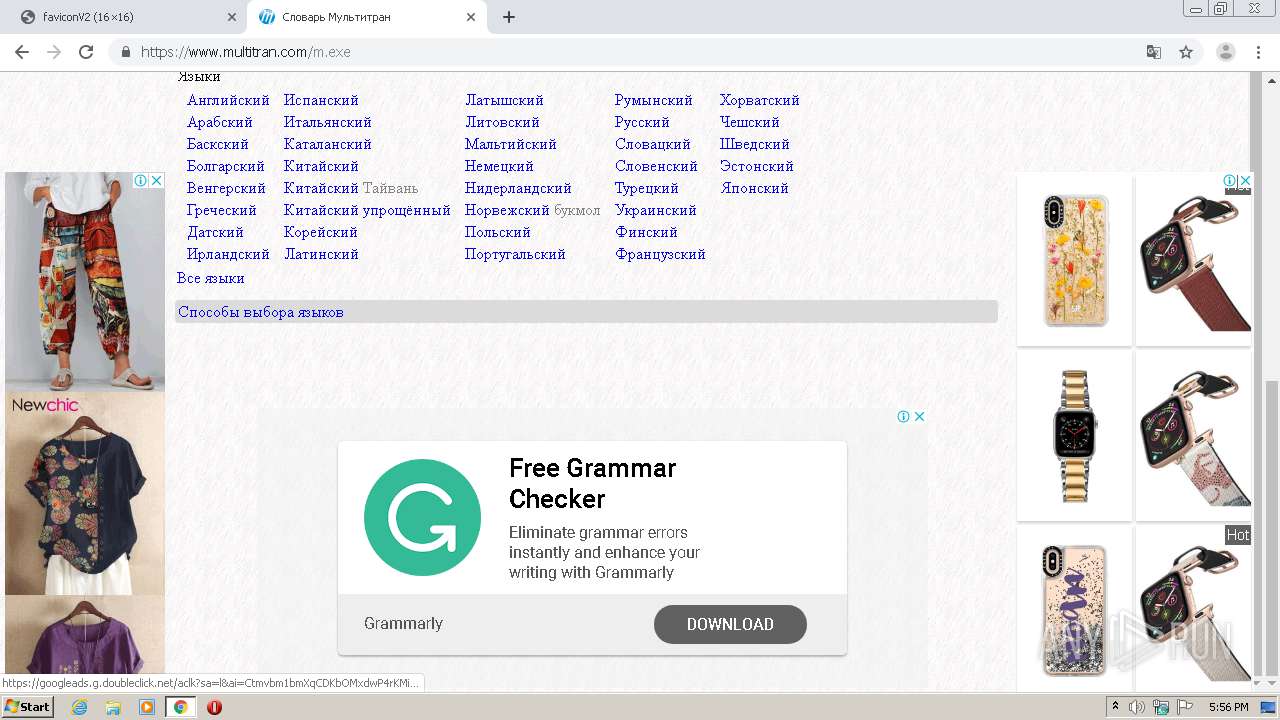Viewport: 1280px width, 720px height.
Task: Select the Французский language link
Action: [660, 254]
